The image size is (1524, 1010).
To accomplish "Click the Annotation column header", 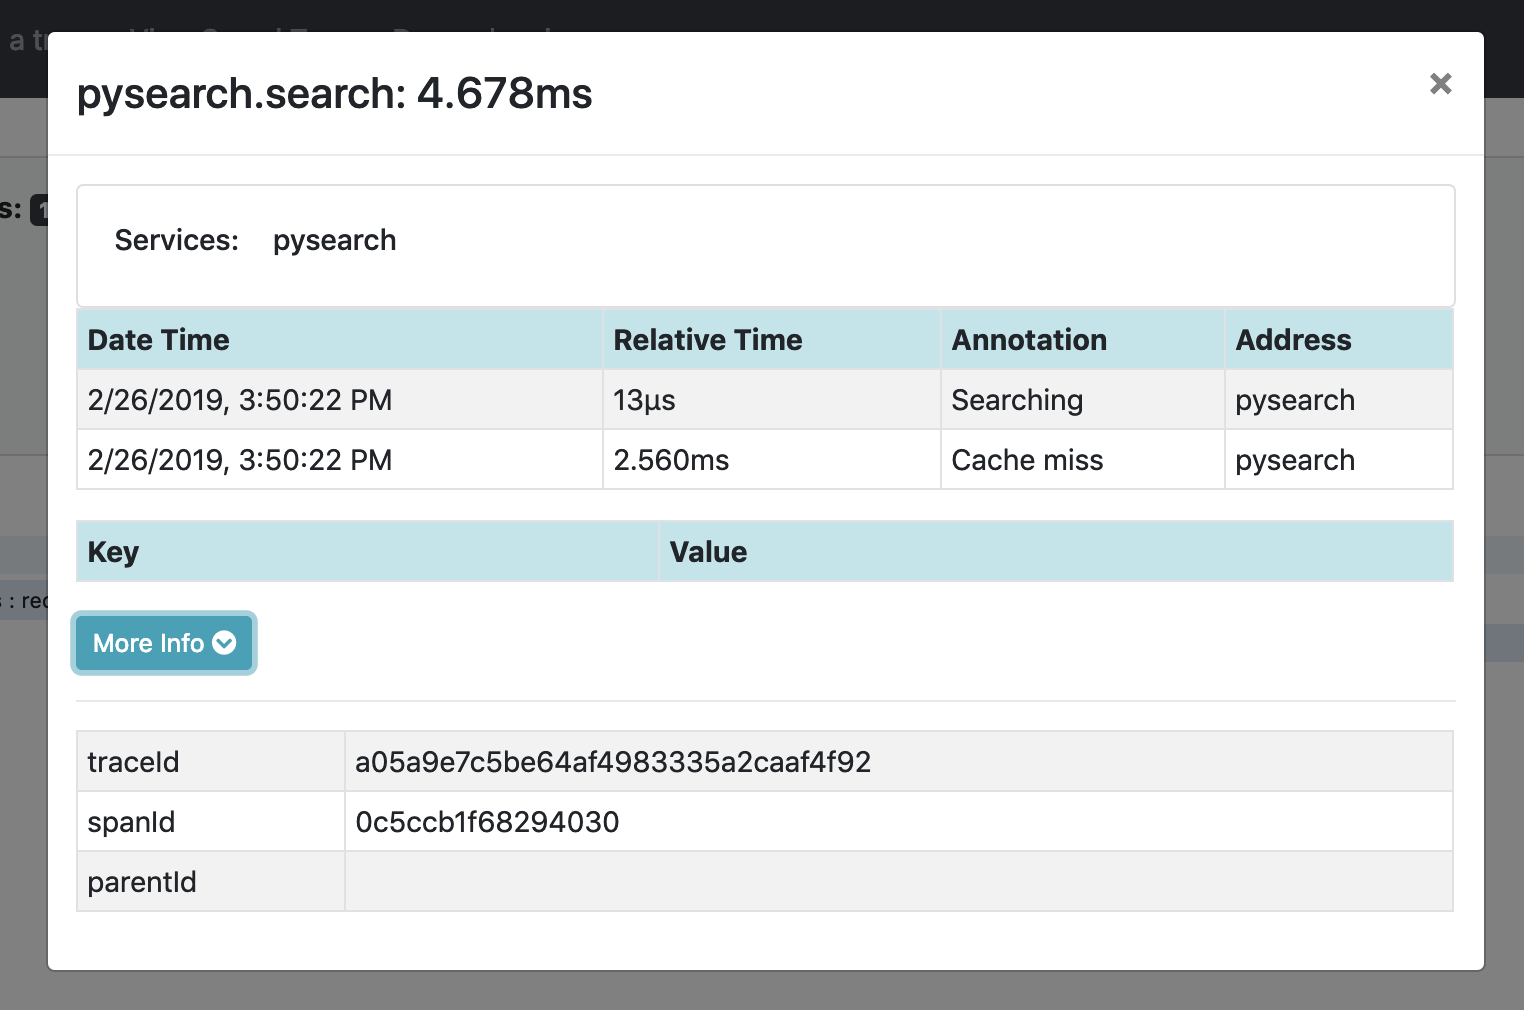I will 1083,340.
